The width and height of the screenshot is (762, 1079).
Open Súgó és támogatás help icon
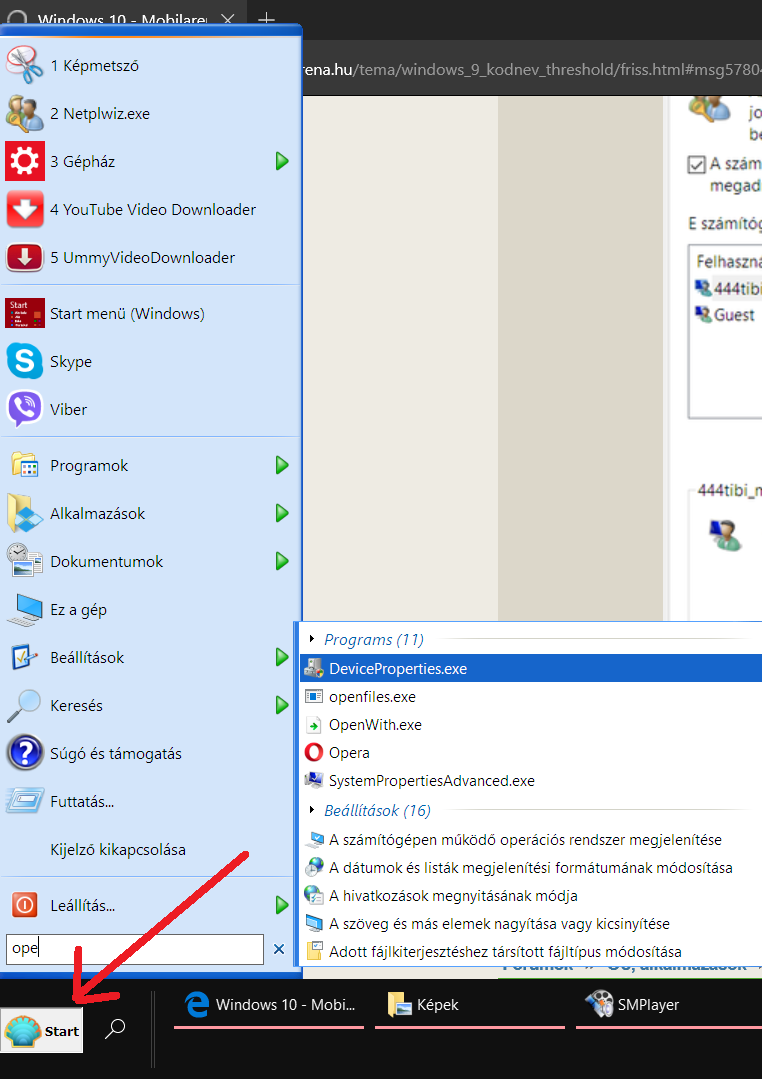pos(25,754)
